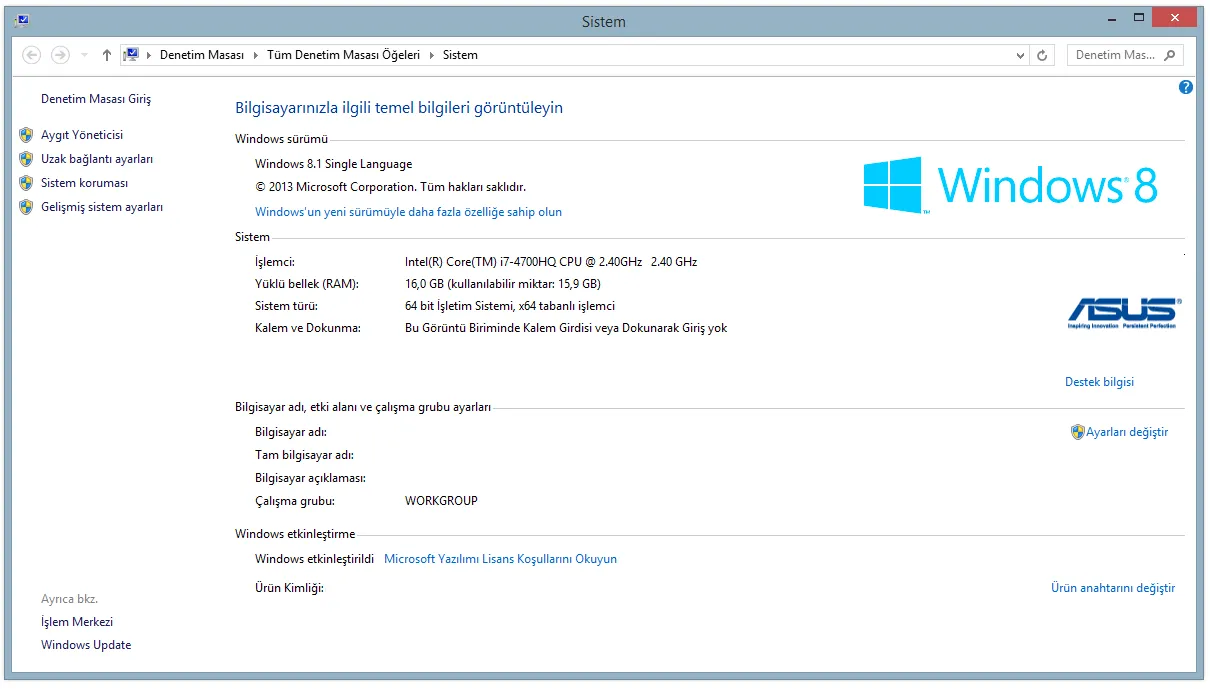This screenshot has height=689, width=1210.
Task: Maximize the Sistem window
Action: [x=1139, y=18]
